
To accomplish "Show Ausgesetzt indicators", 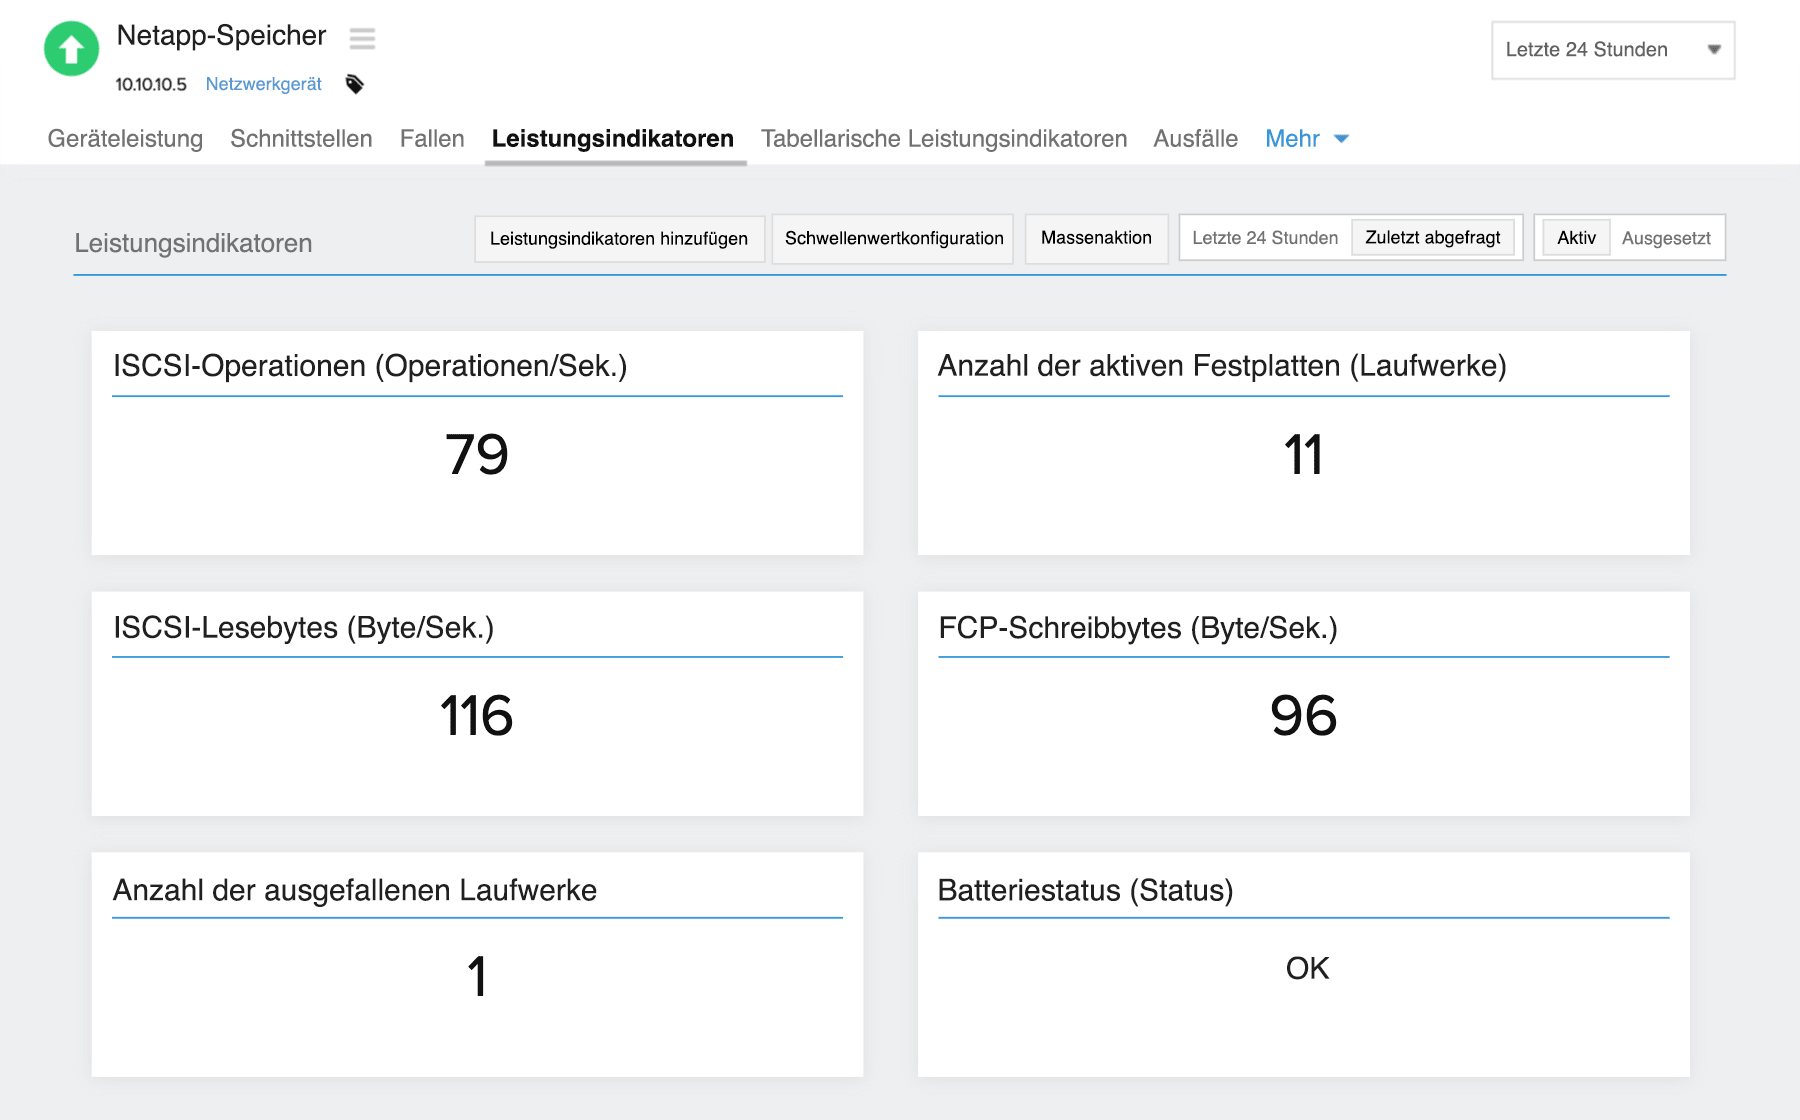I will [x=1665, y=239].
